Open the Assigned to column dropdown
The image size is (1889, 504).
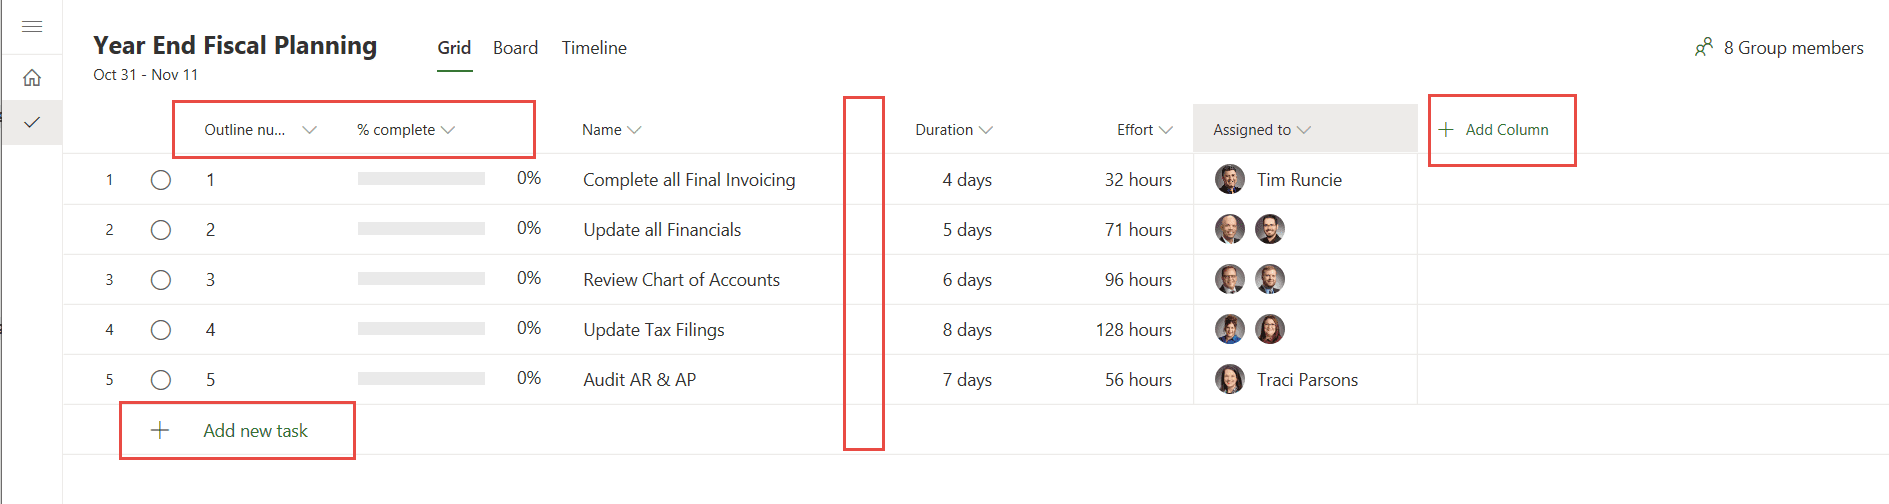[1304, 130]
